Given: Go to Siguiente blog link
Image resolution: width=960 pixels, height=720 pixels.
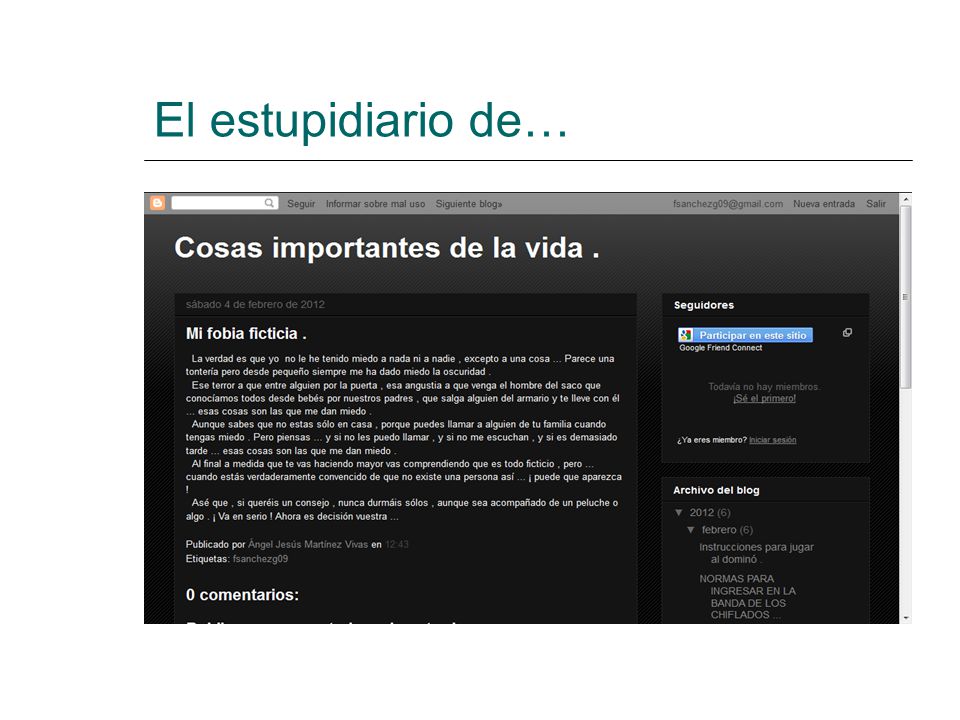Looking at the screenshot, I should 469,204.
